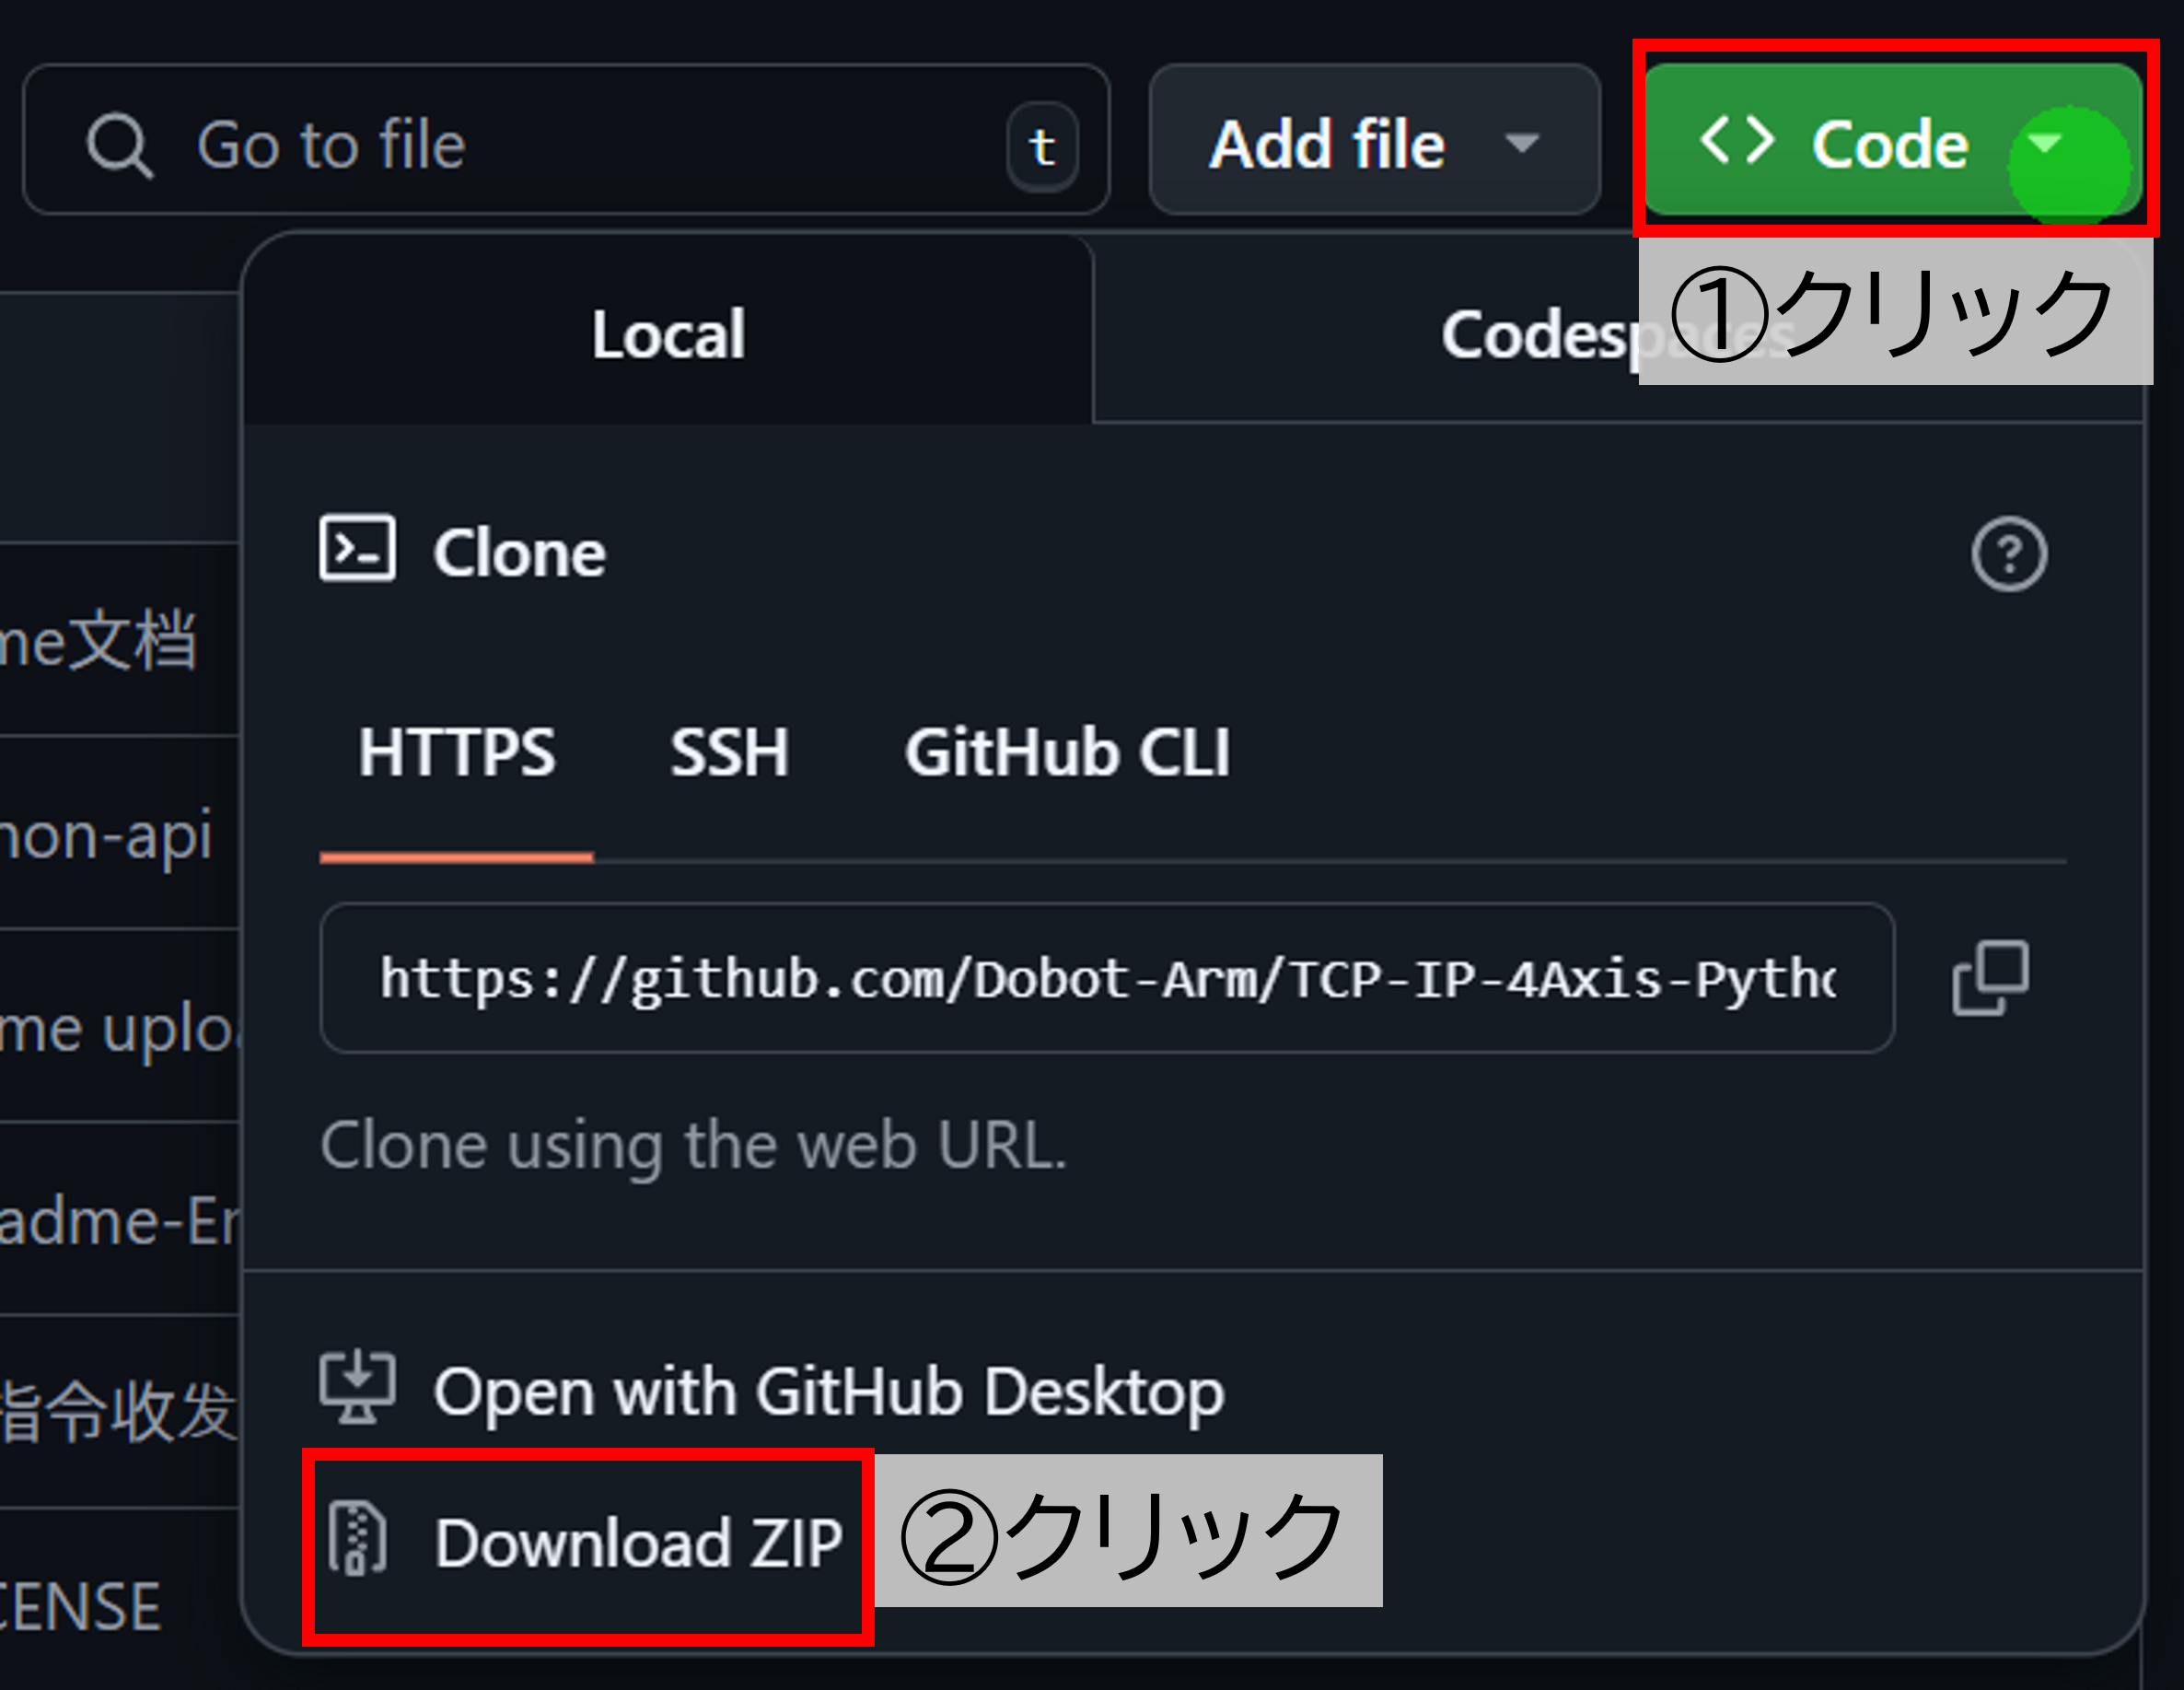Select the HTTPS clone method

tap(456, 752)
